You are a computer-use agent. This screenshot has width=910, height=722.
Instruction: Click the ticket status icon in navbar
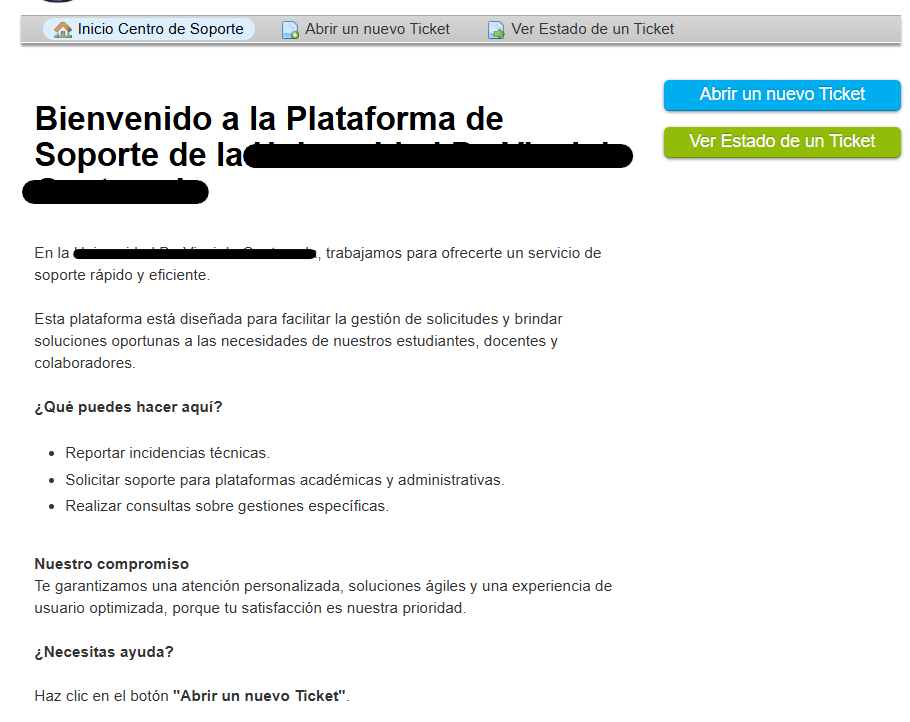pyautogui.click(x=496, y=30)
